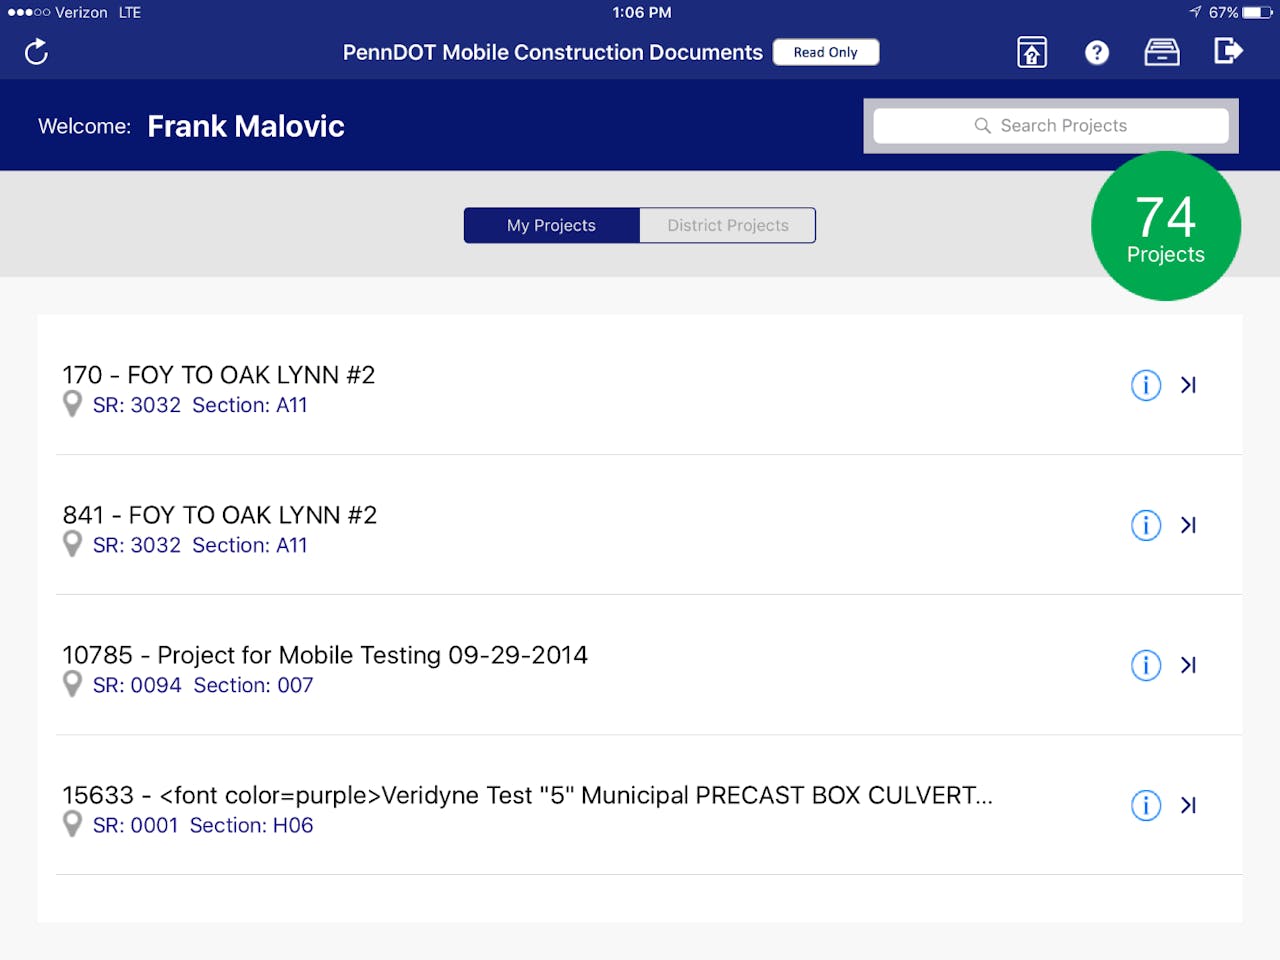Focus the Search Projects field
Screen dimensions: 1280x960
(x=1051, y=126)
